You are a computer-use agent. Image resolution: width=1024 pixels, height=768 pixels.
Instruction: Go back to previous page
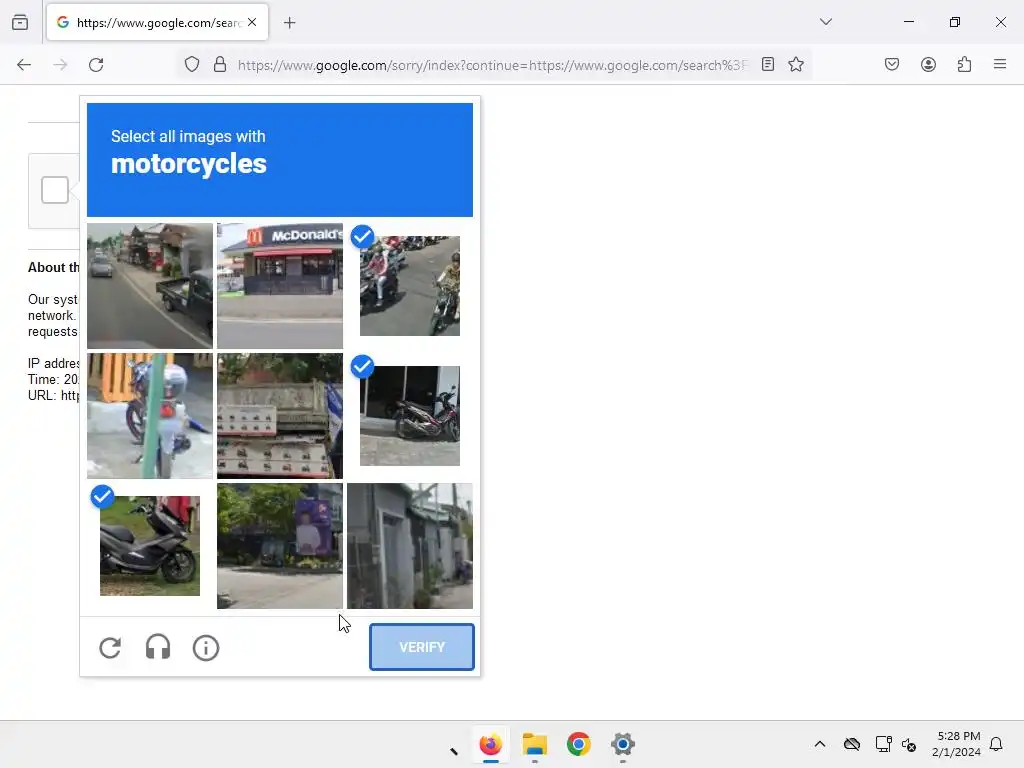pyautogui.click(x=24, y=65)
